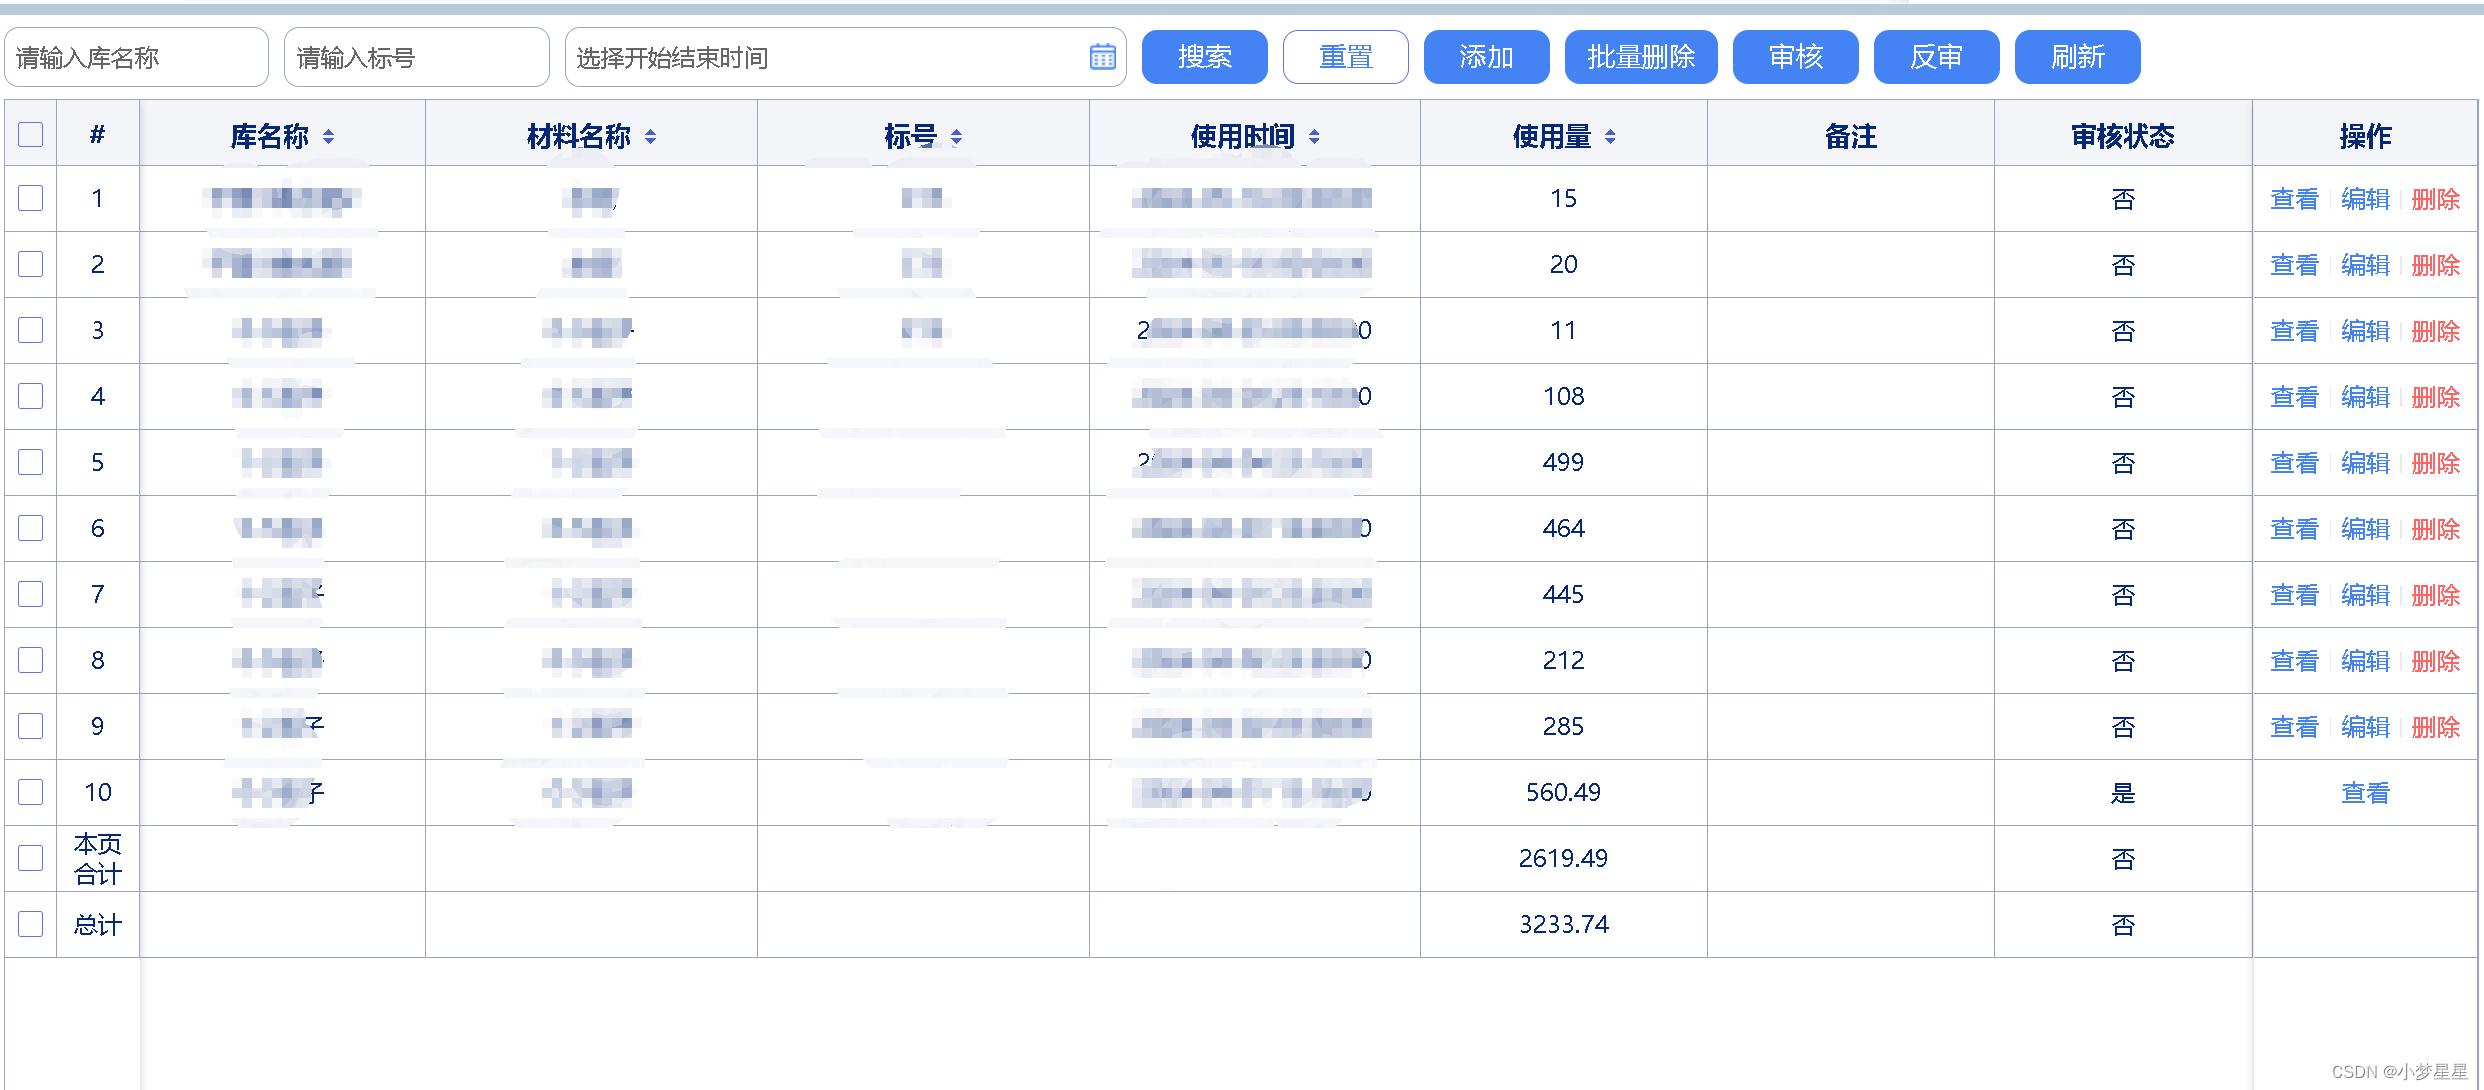2484x1090 pixels.
Task: Check the checkbox for row 6
Action: (x=31, y=528)
